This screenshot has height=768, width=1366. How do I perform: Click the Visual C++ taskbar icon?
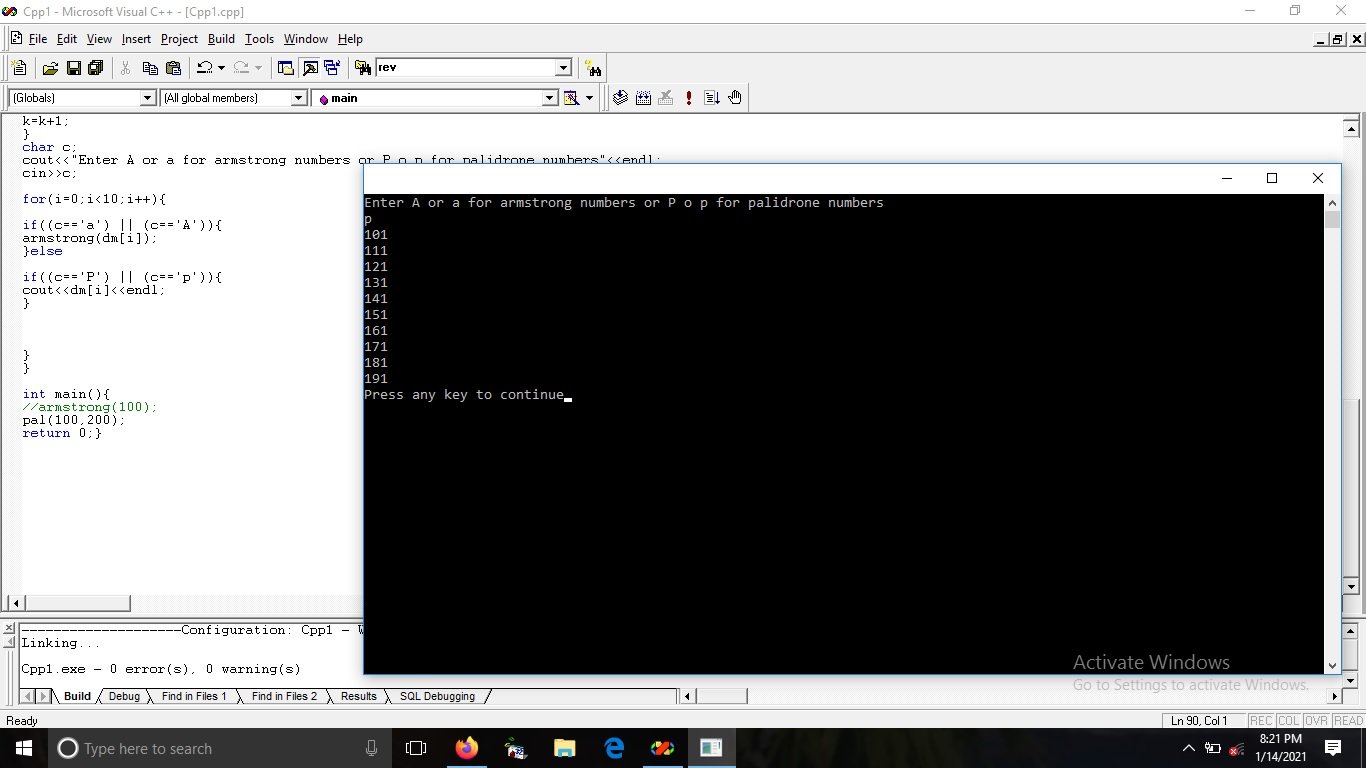(663, 748)
